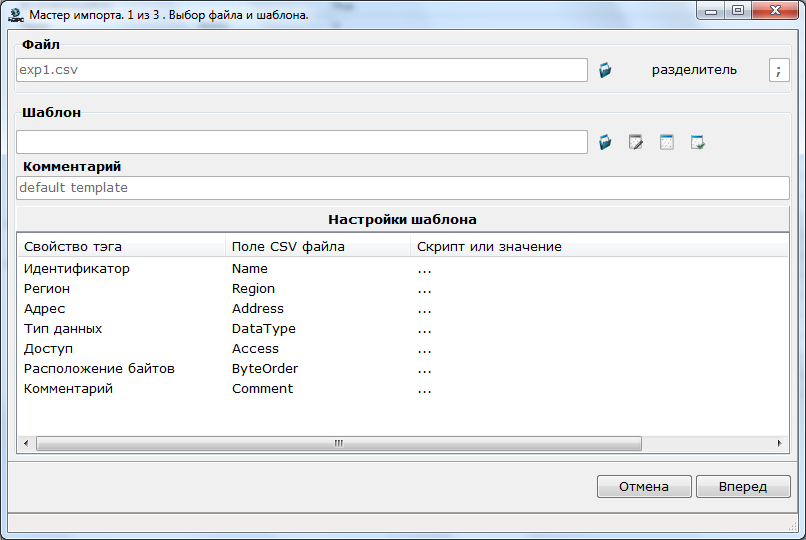Click the Настройки шаблона header bar

point(403,219)
